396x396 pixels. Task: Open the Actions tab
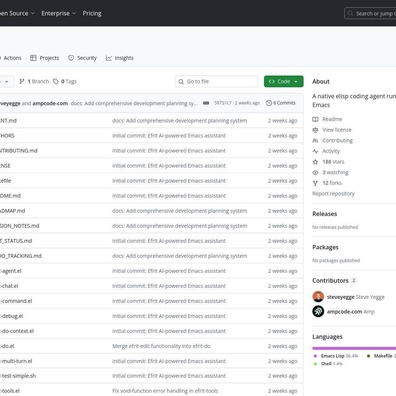(11, 58)
